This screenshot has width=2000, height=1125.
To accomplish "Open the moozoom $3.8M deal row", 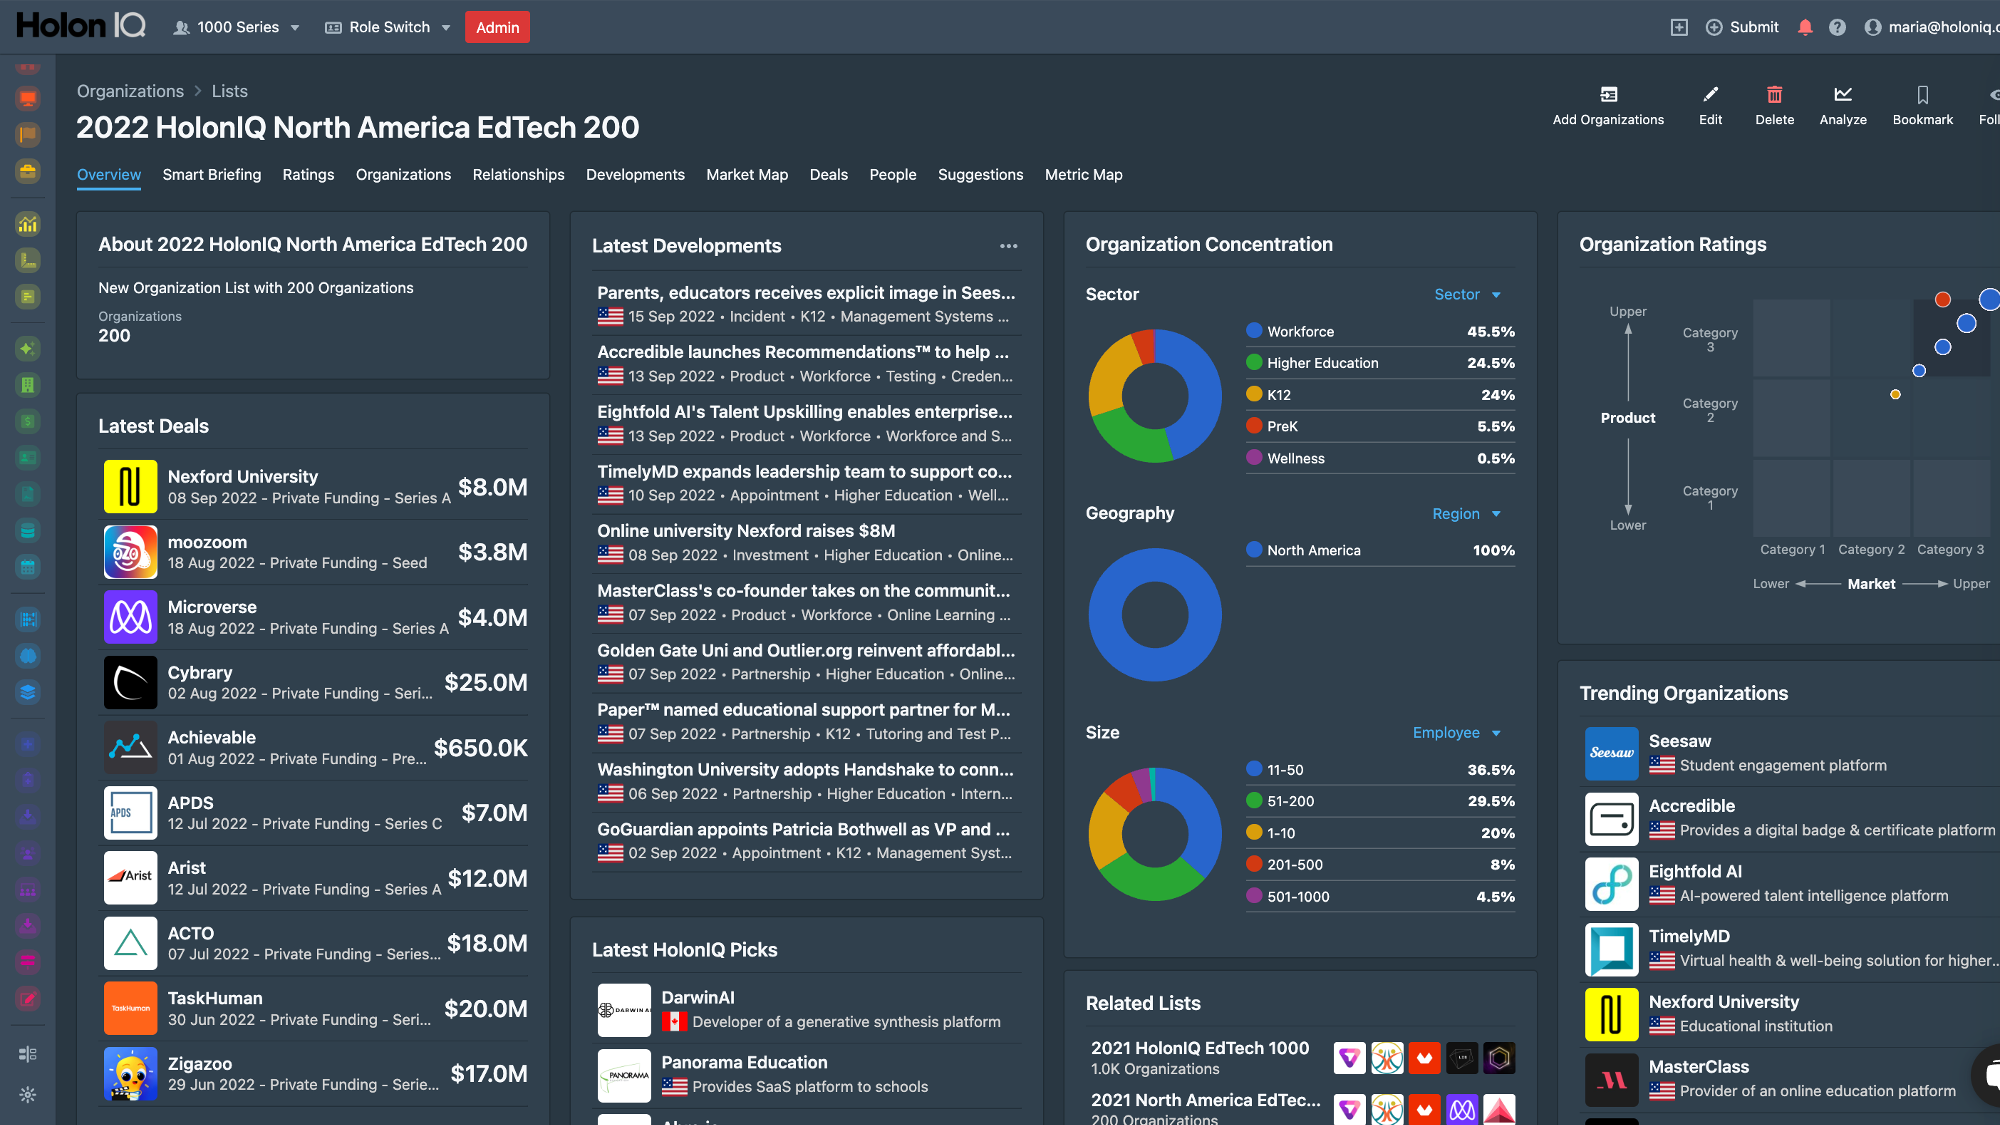I will click(x=315, y=552).
